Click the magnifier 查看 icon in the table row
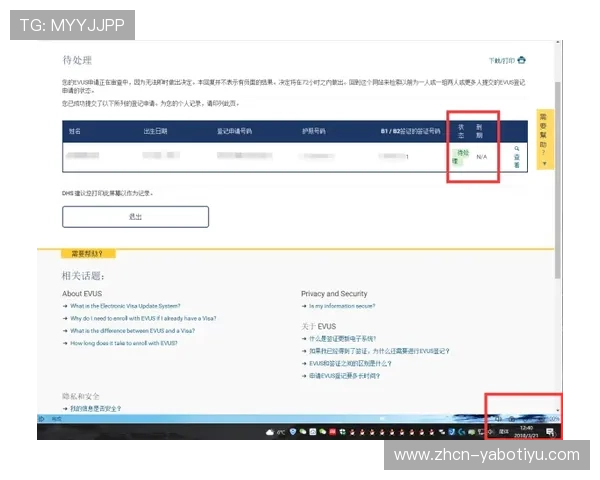Screen dimensions: 600x480 517,148
